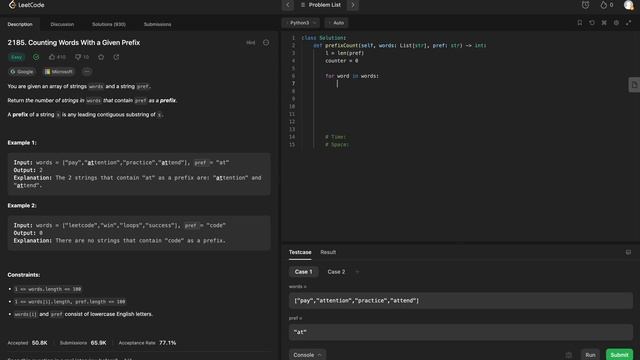
Task: Click the solved green checkmark icon
Action: tap(36, 57)
